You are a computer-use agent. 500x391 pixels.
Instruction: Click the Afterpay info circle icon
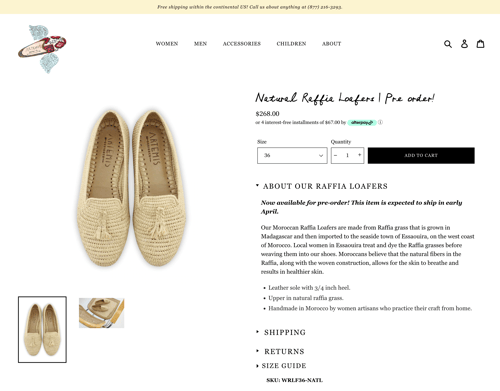click(380, 122)
